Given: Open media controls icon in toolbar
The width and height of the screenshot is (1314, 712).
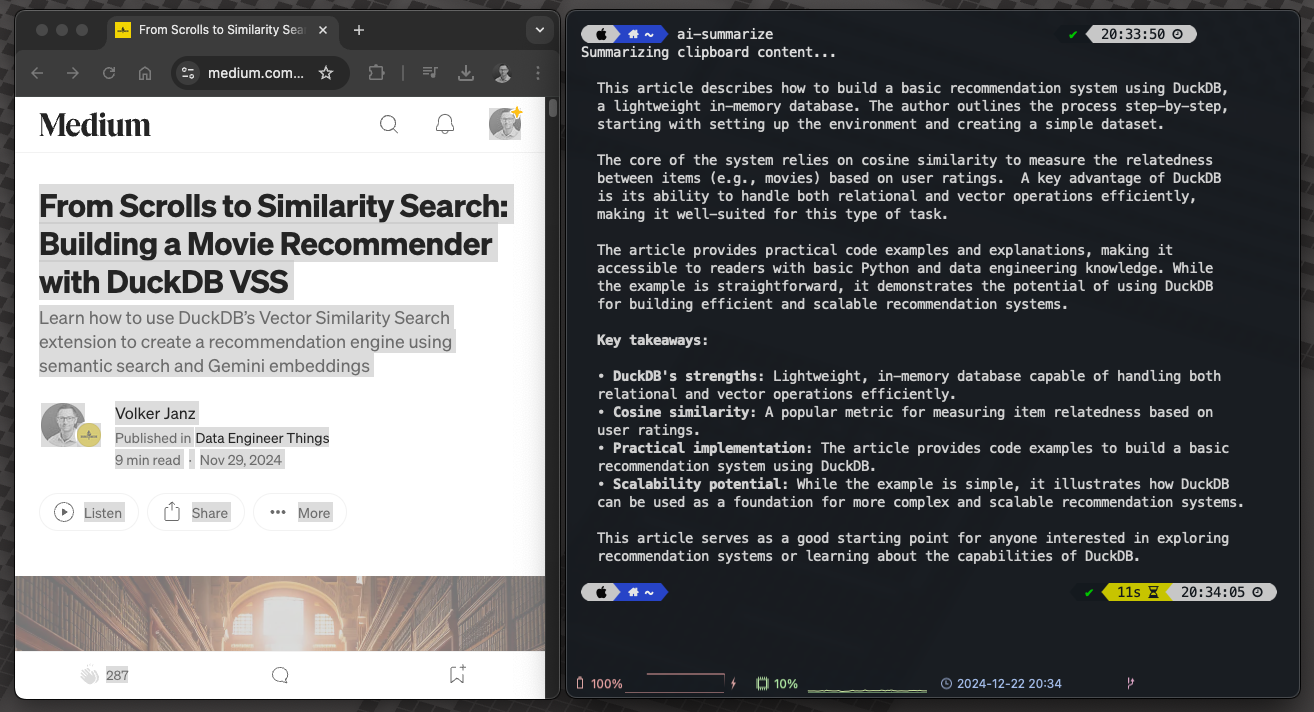Looking at the screenshot, I should click(x=430, y=72).
